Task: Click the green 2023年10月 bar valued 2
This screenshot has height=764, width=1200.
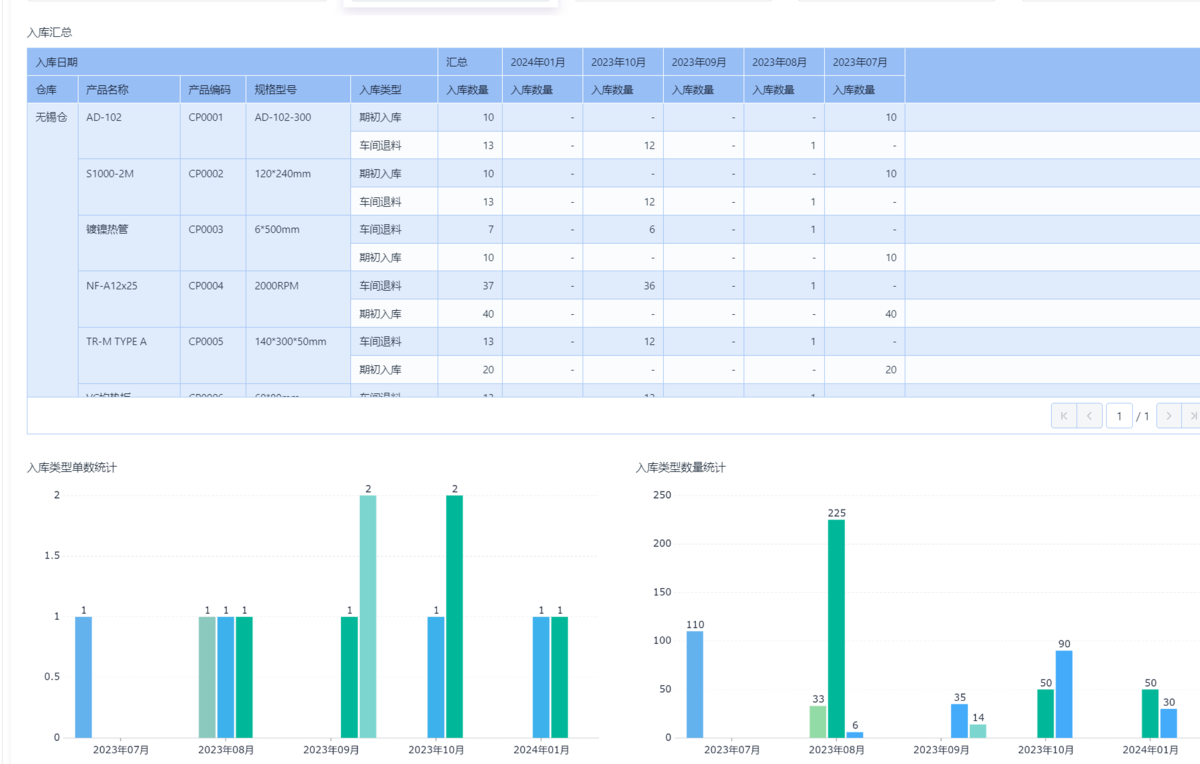Action: coord(455,616)
